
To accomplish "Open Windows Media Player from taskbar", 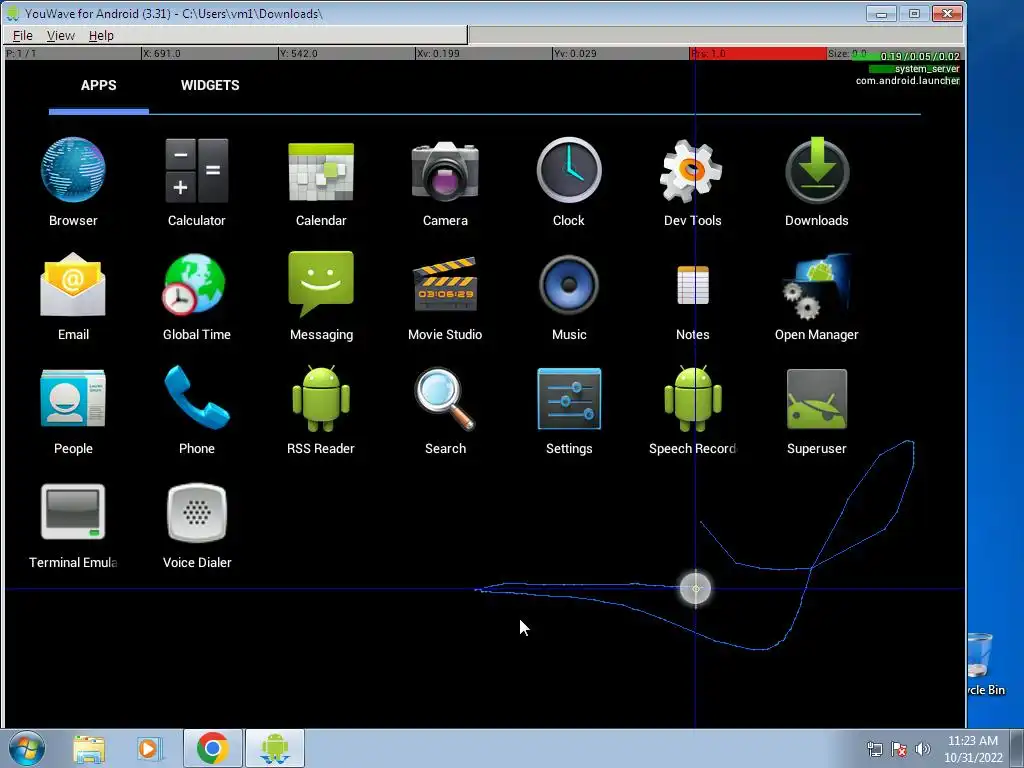I will click(x=149, y=748).
